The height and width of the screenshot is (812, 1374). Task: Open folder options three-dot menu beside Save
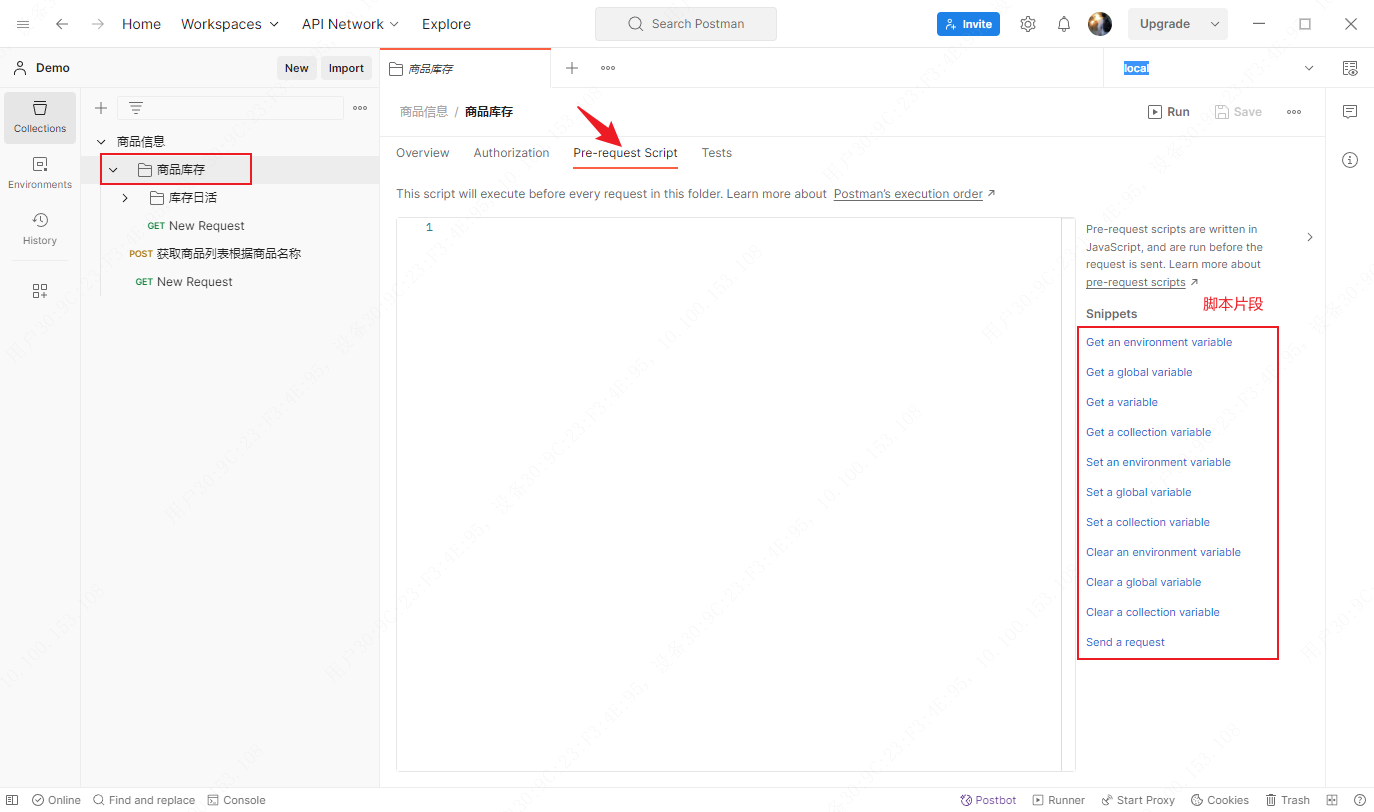point(1294,112)
